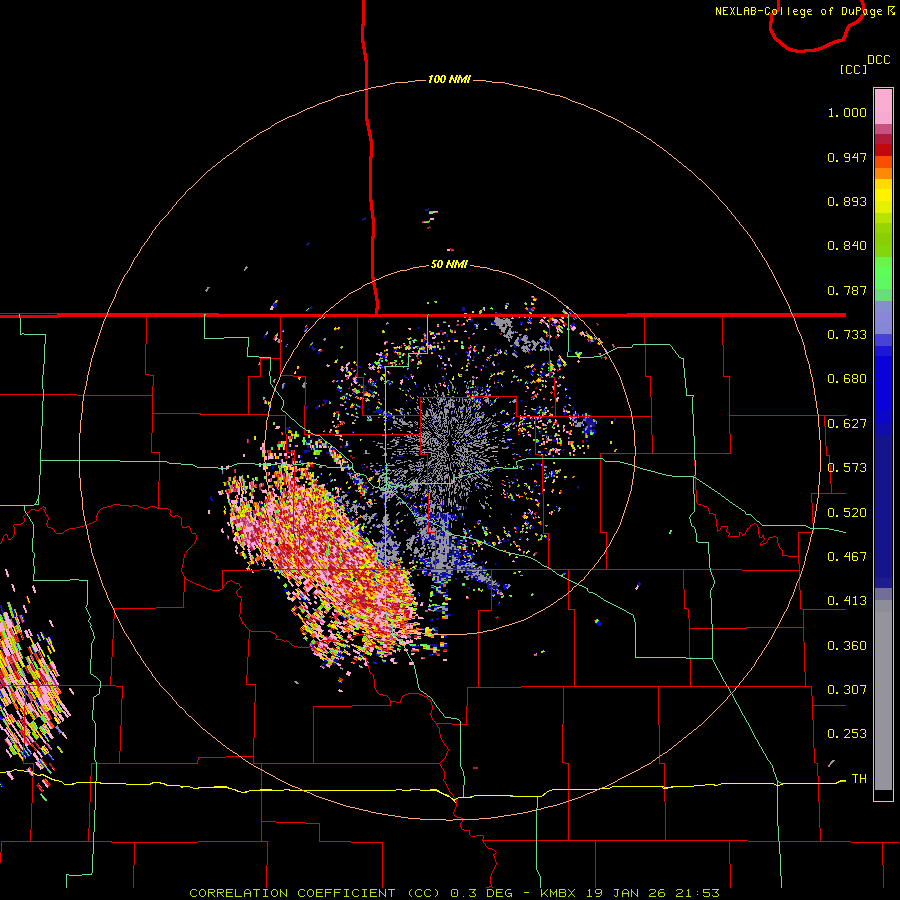The image size is (900, 900).
Task: Click the 50 NMI range ring label
Action: [x=449, y=264]
